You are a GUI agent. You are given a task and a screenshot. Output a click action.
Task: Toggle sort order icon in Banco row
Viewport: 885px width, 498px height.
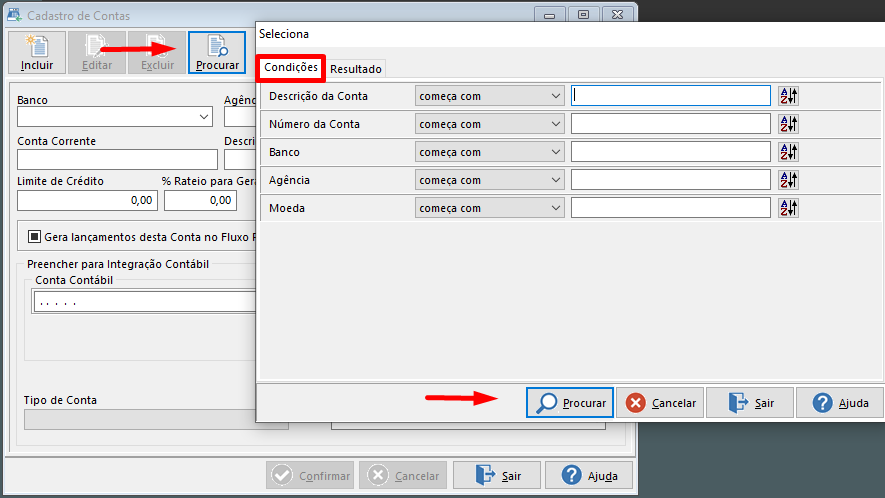[x=788, y=152]
